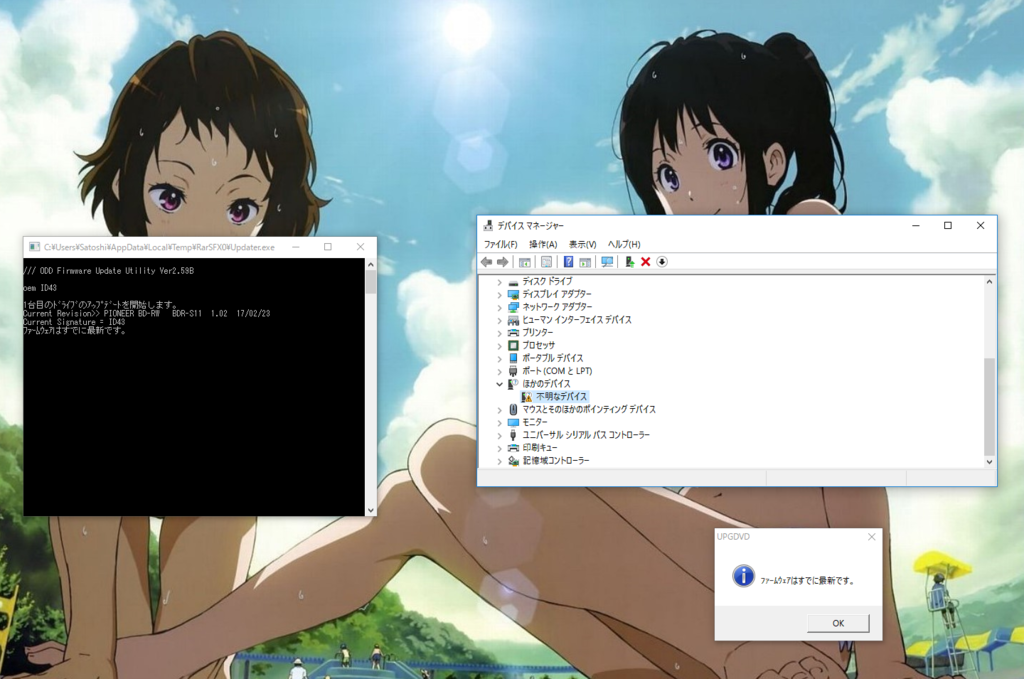Click the モニター display icon
Viewport: 1024px width, 679px height.
point(513,422)
